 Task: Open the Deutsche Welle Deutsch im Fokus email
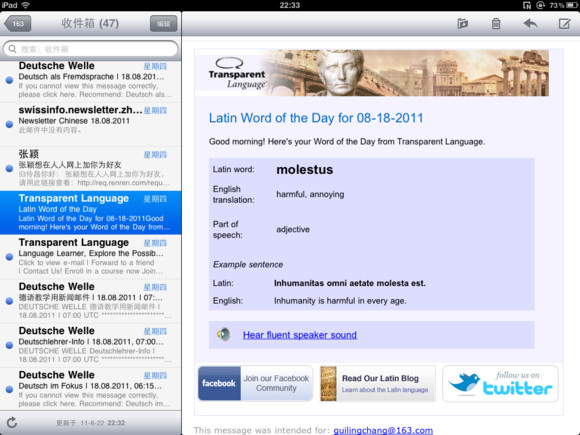(x=91, y=389)
